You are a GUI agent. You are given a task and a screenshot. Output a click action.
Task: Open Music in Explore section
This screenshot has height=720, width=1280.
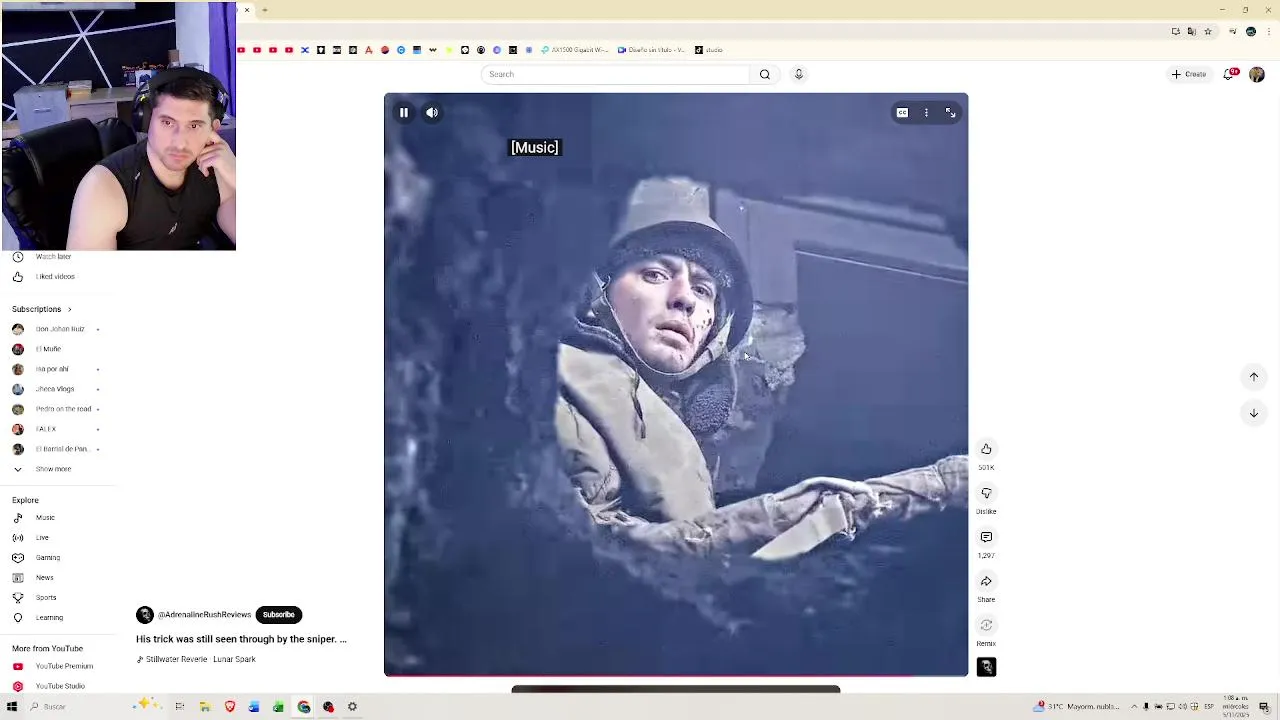point(45,518)
